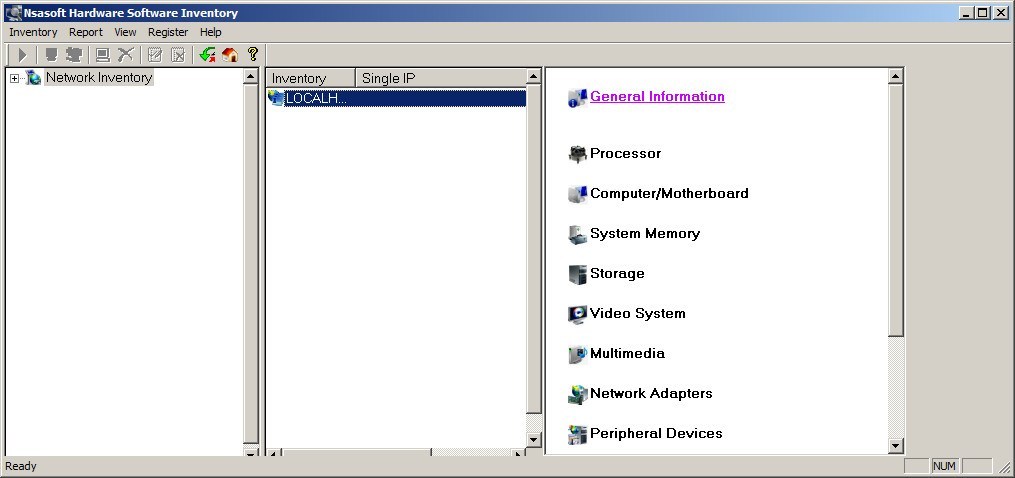Image resolution: width=1015 pixels, height=478 pixels.
Task: Click the application icon in title bar
Action: 13,12
